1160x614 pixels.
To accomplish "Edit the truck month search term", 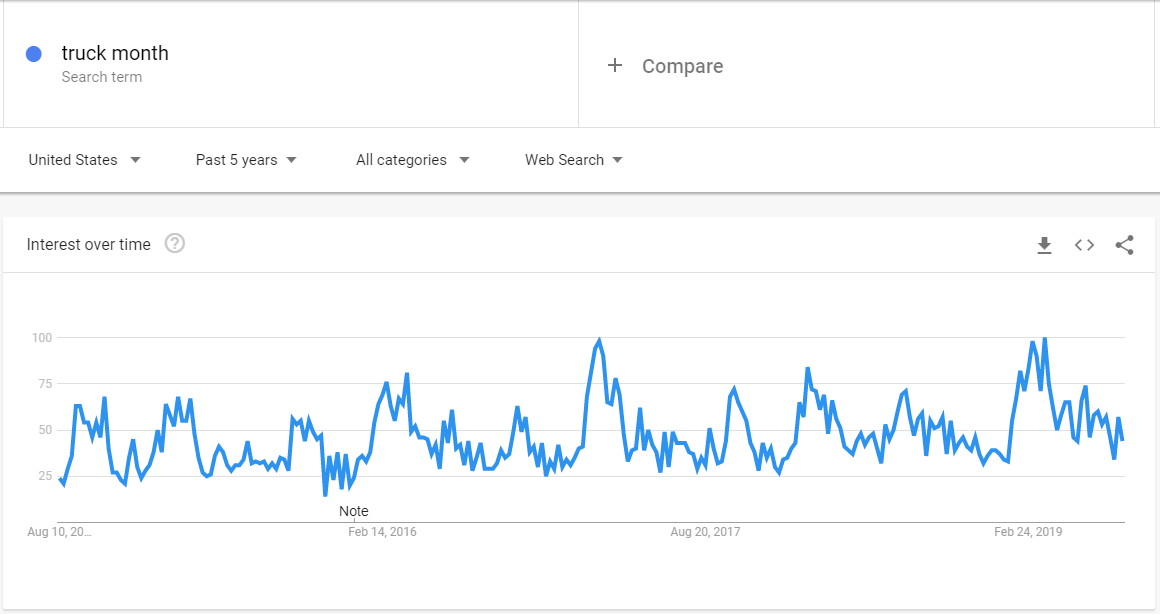I will click(x=115, y=53).
